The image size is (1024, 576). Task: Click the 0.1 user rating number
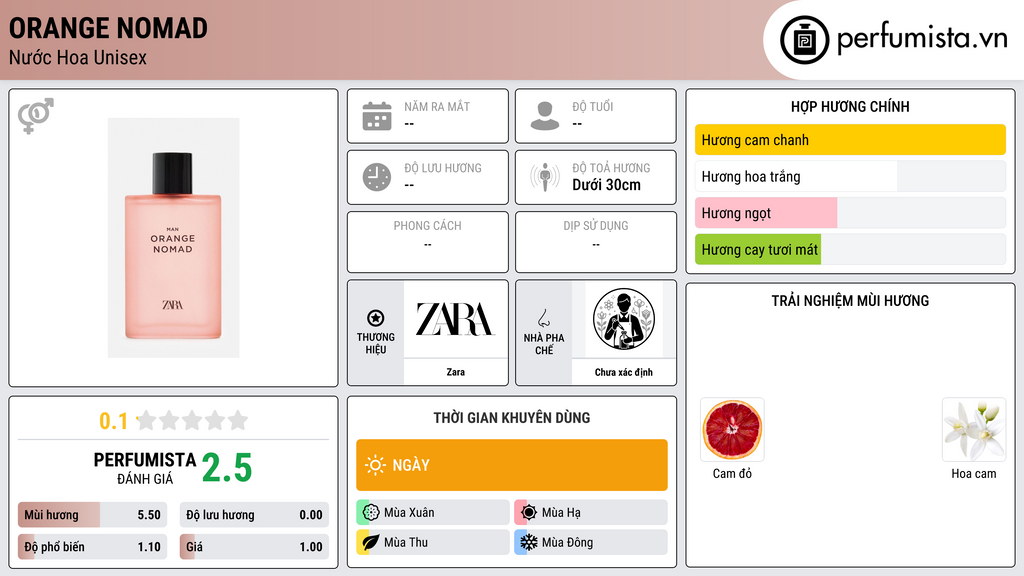(114, 421)
